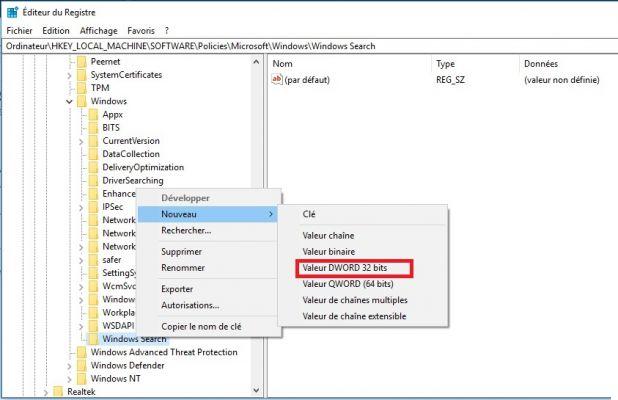Expand the Windows NT node
Screen dimensions: 618x400
69,379
